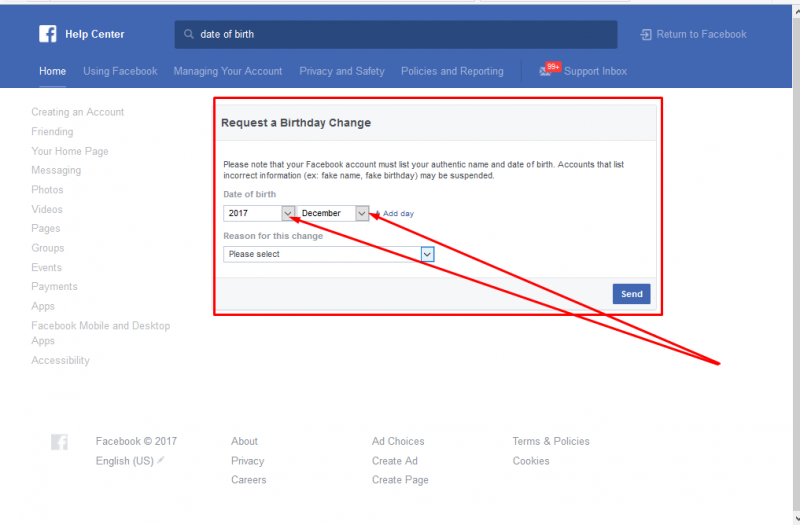Go to Support Inbox
This screenshot has height=525, width=800.
tap(595, 71)
